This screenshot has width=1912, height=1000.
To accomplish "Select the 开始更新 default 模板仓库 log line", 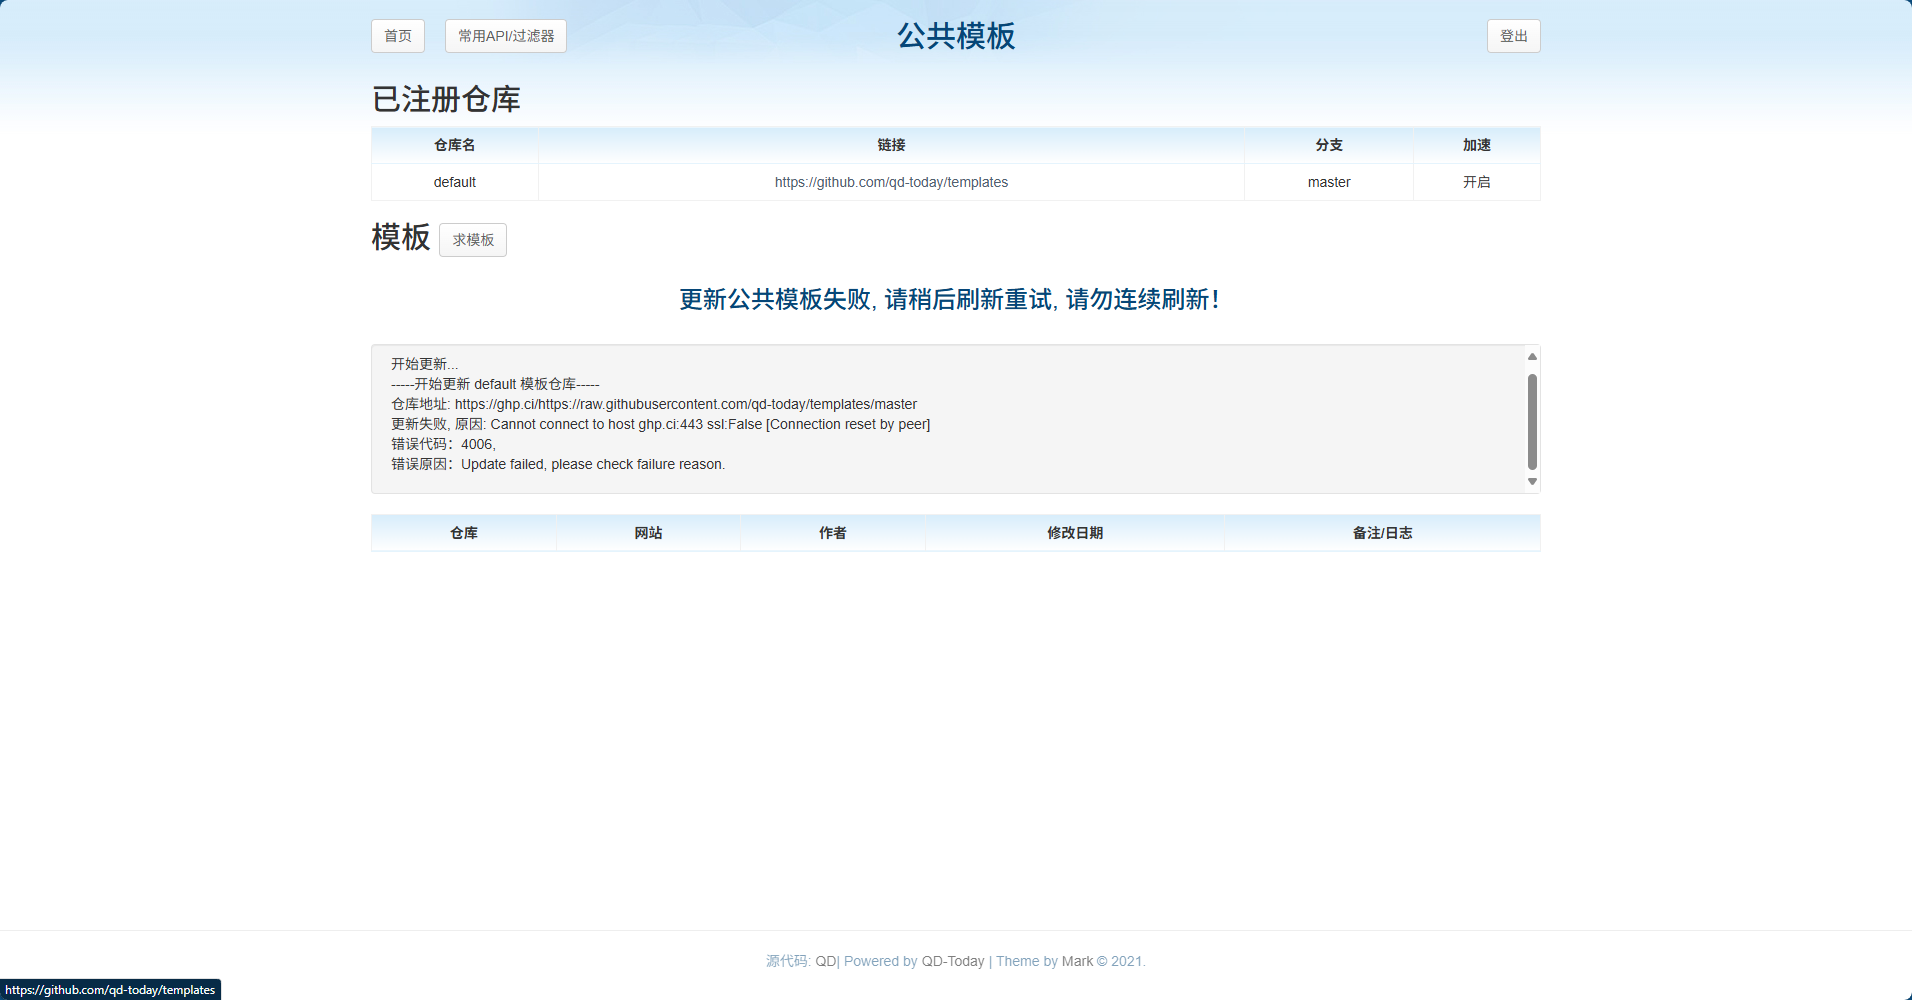I will (x=495, y=384).
